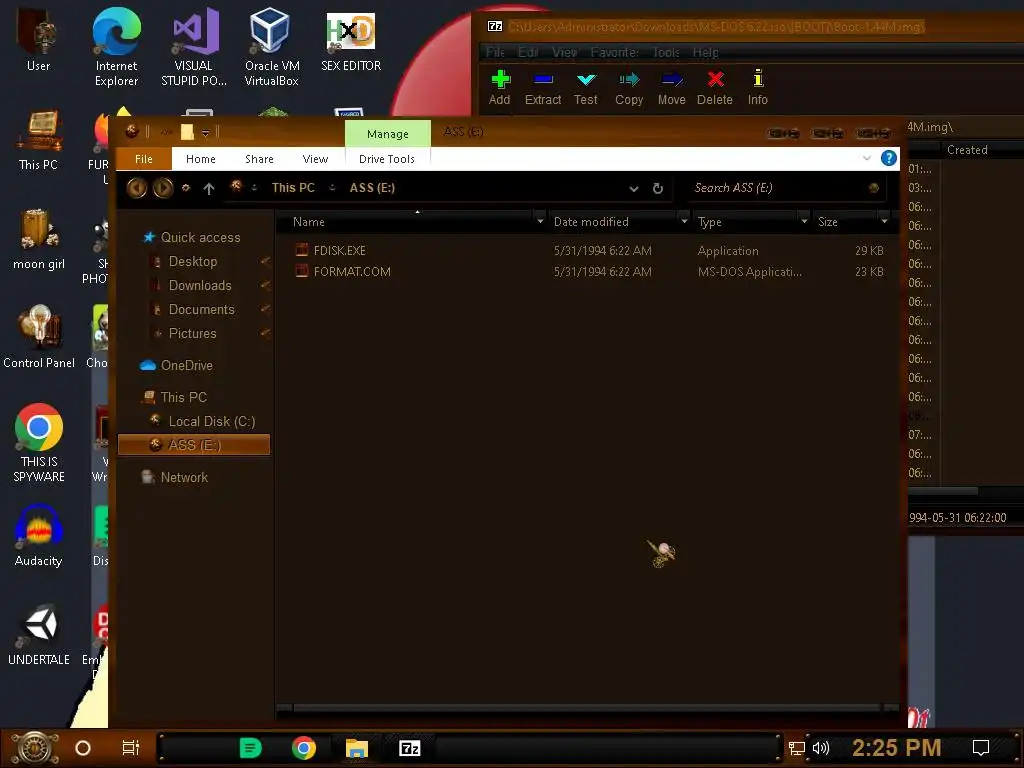Open Chrome from the taskbar
This screenshot has height=768, width=1024.
[x=304, y=748]
